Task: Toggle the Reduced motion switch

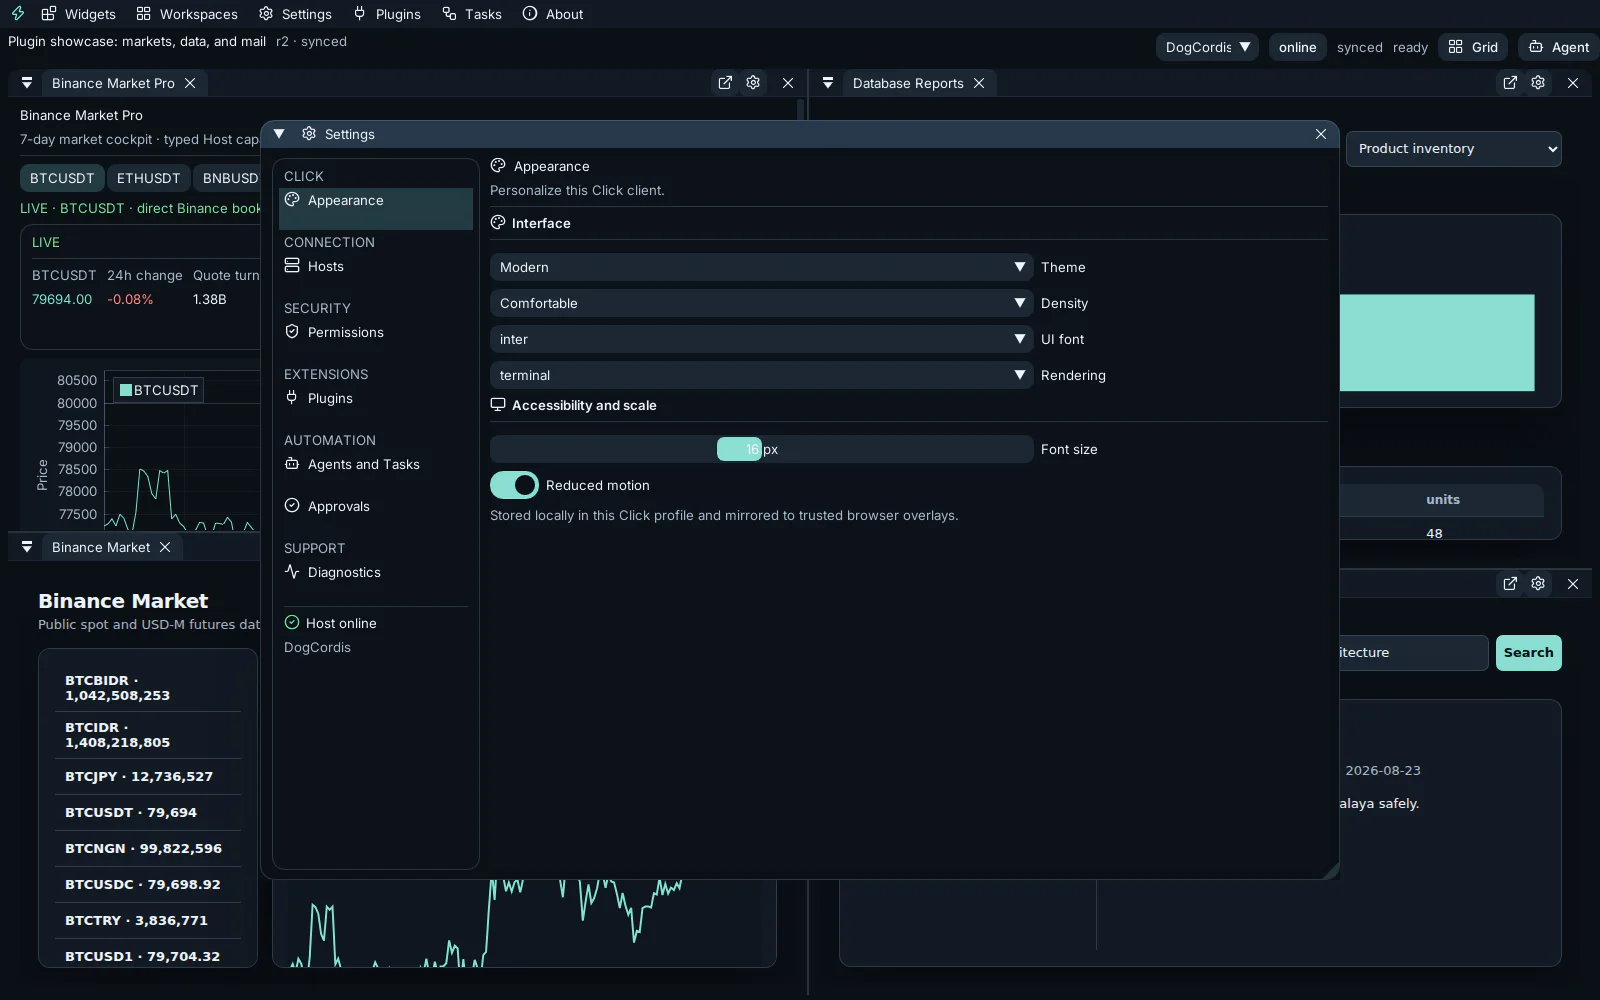Action: click(514, 485)
